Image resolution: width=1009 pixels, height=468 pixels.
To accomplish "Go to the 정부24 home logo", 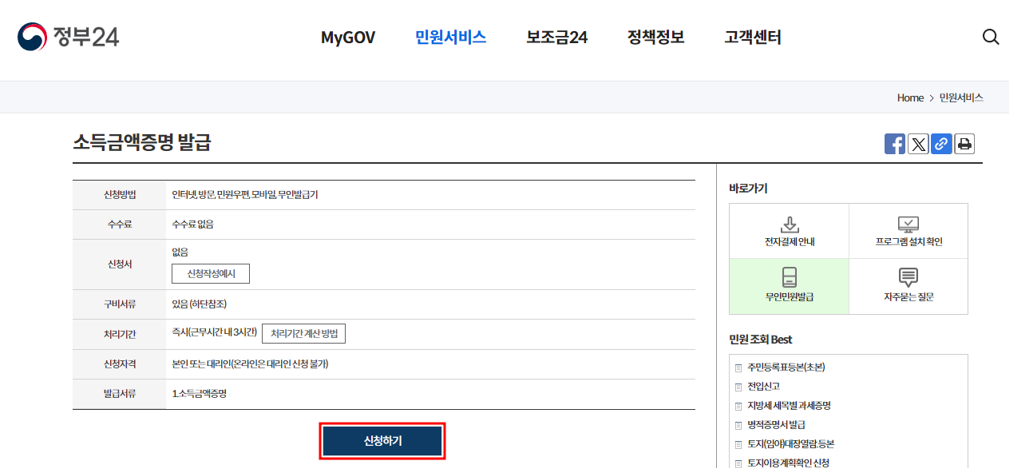I will (68, 37).
